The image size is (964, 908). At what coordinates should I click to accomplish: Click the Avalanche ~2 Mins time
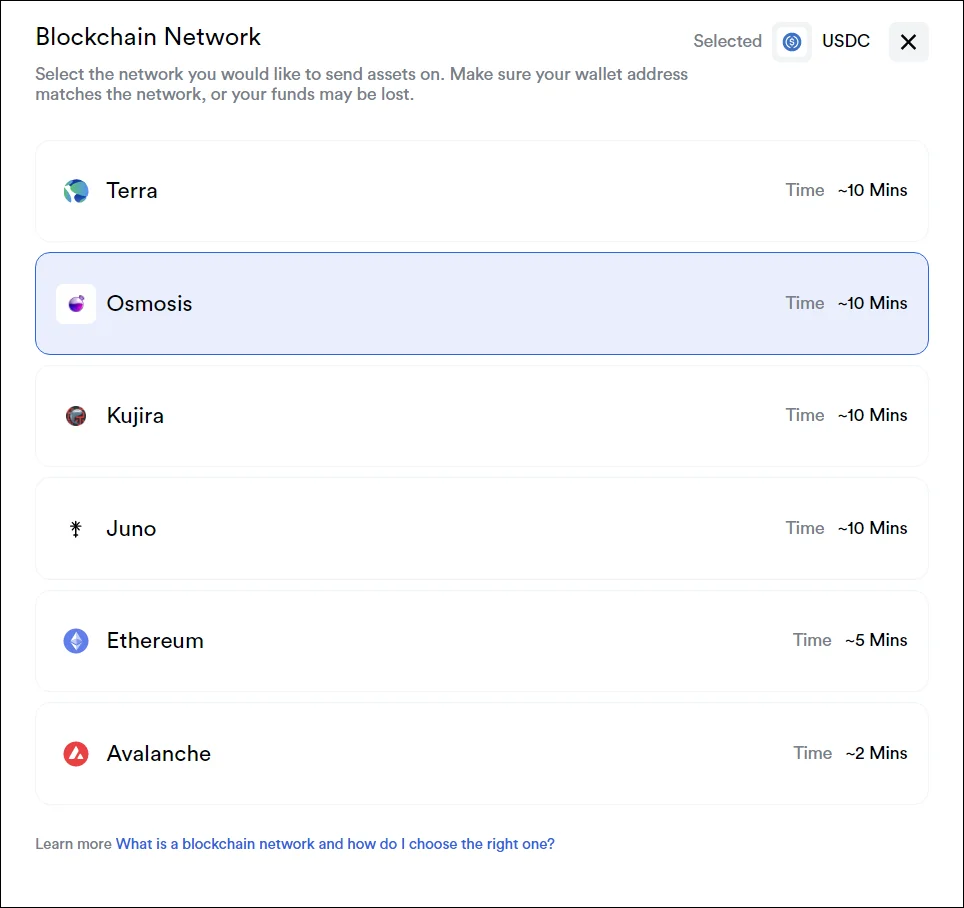[876, 753]
